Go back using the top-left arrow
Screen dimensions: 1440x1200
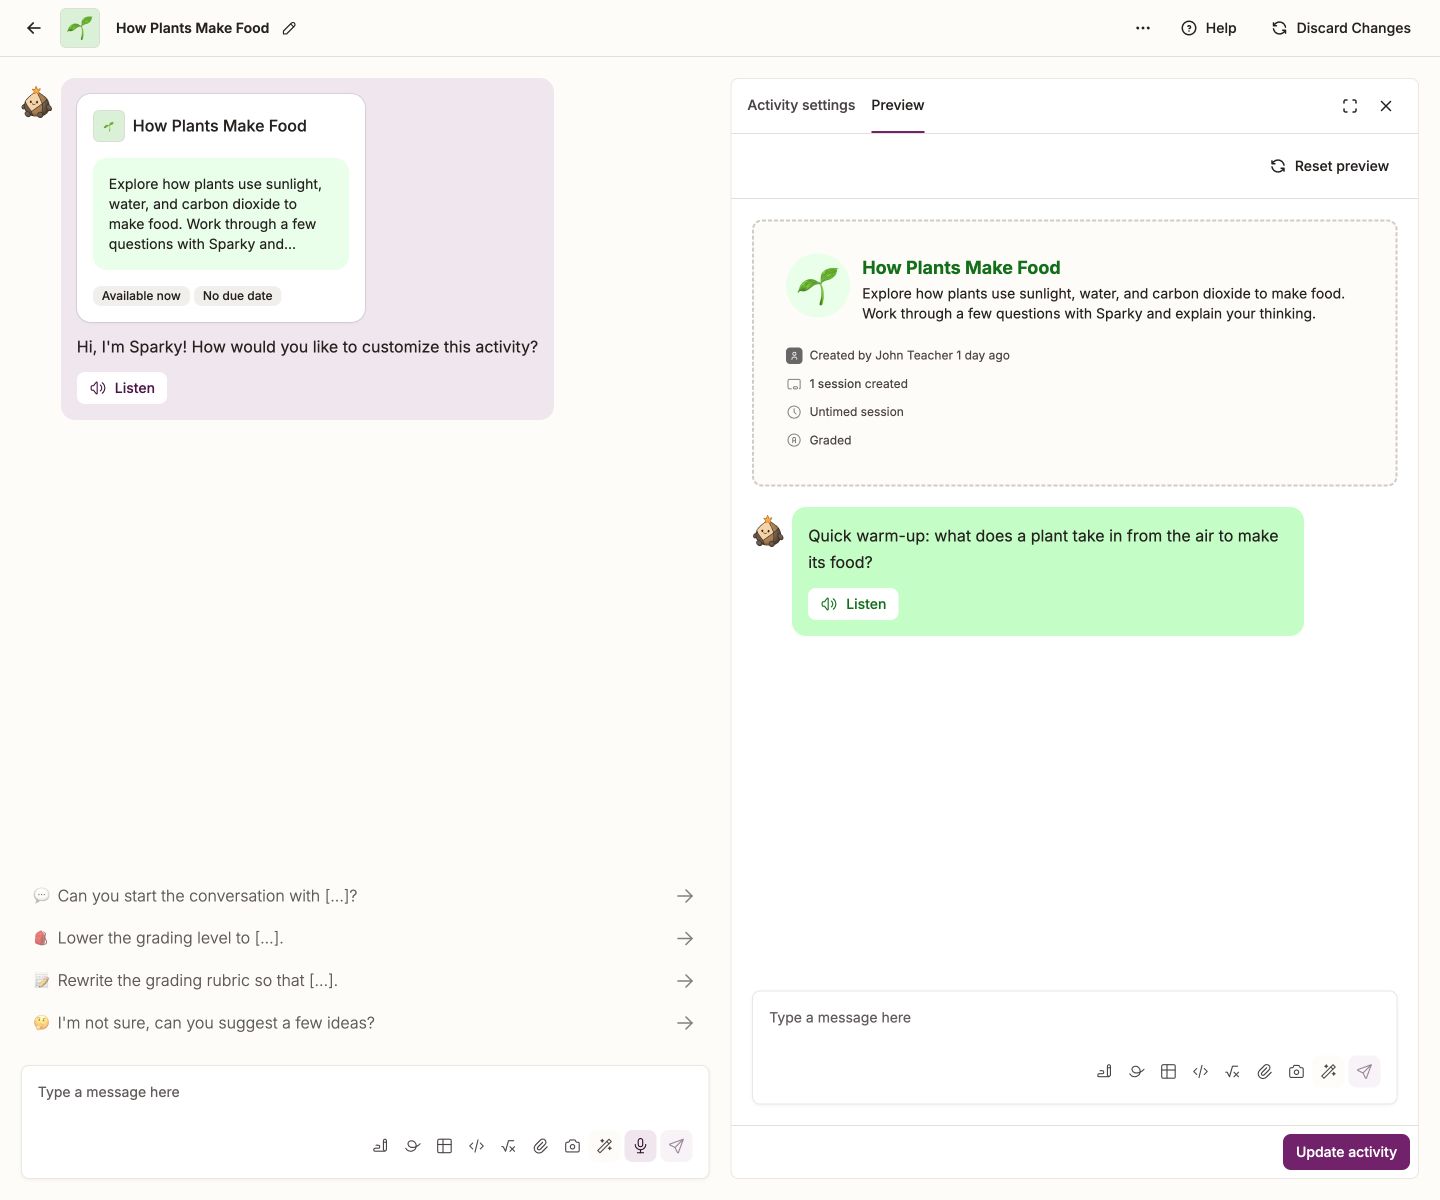(x=34, y=28)
